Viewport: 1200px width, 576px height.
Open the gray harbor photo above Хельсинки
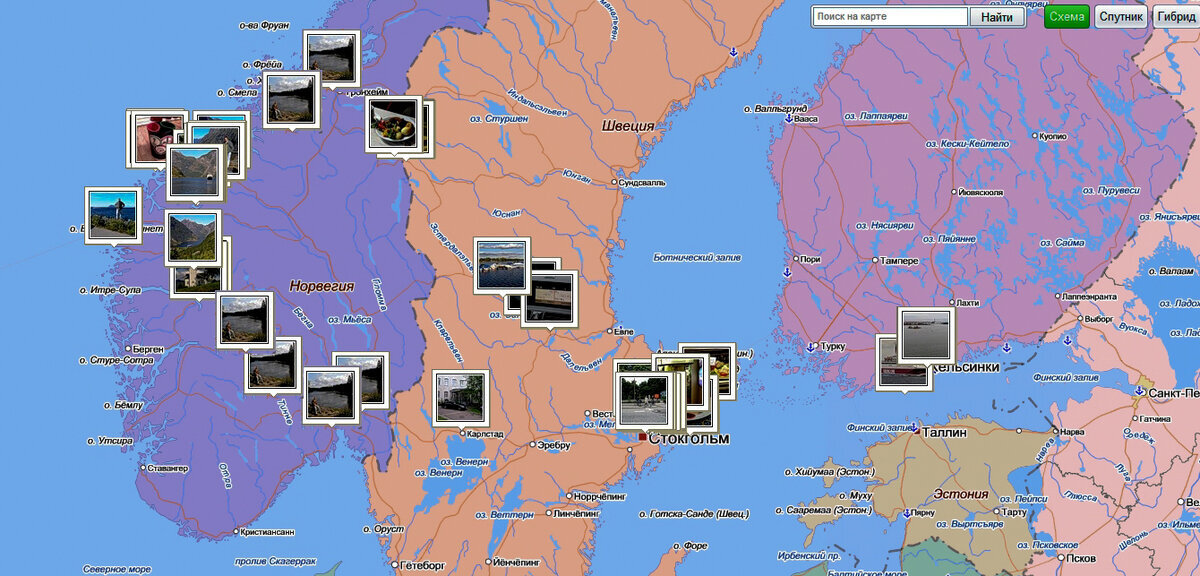926,334
